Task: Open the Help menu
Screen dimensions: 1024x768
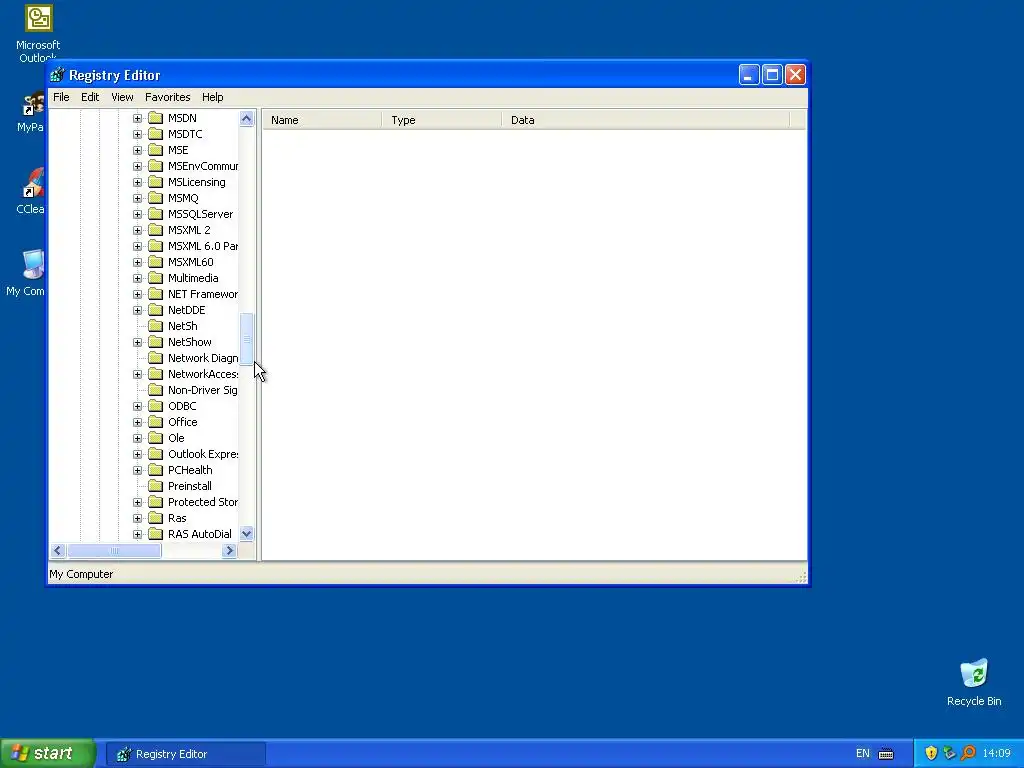Action: tap(212, 97)
